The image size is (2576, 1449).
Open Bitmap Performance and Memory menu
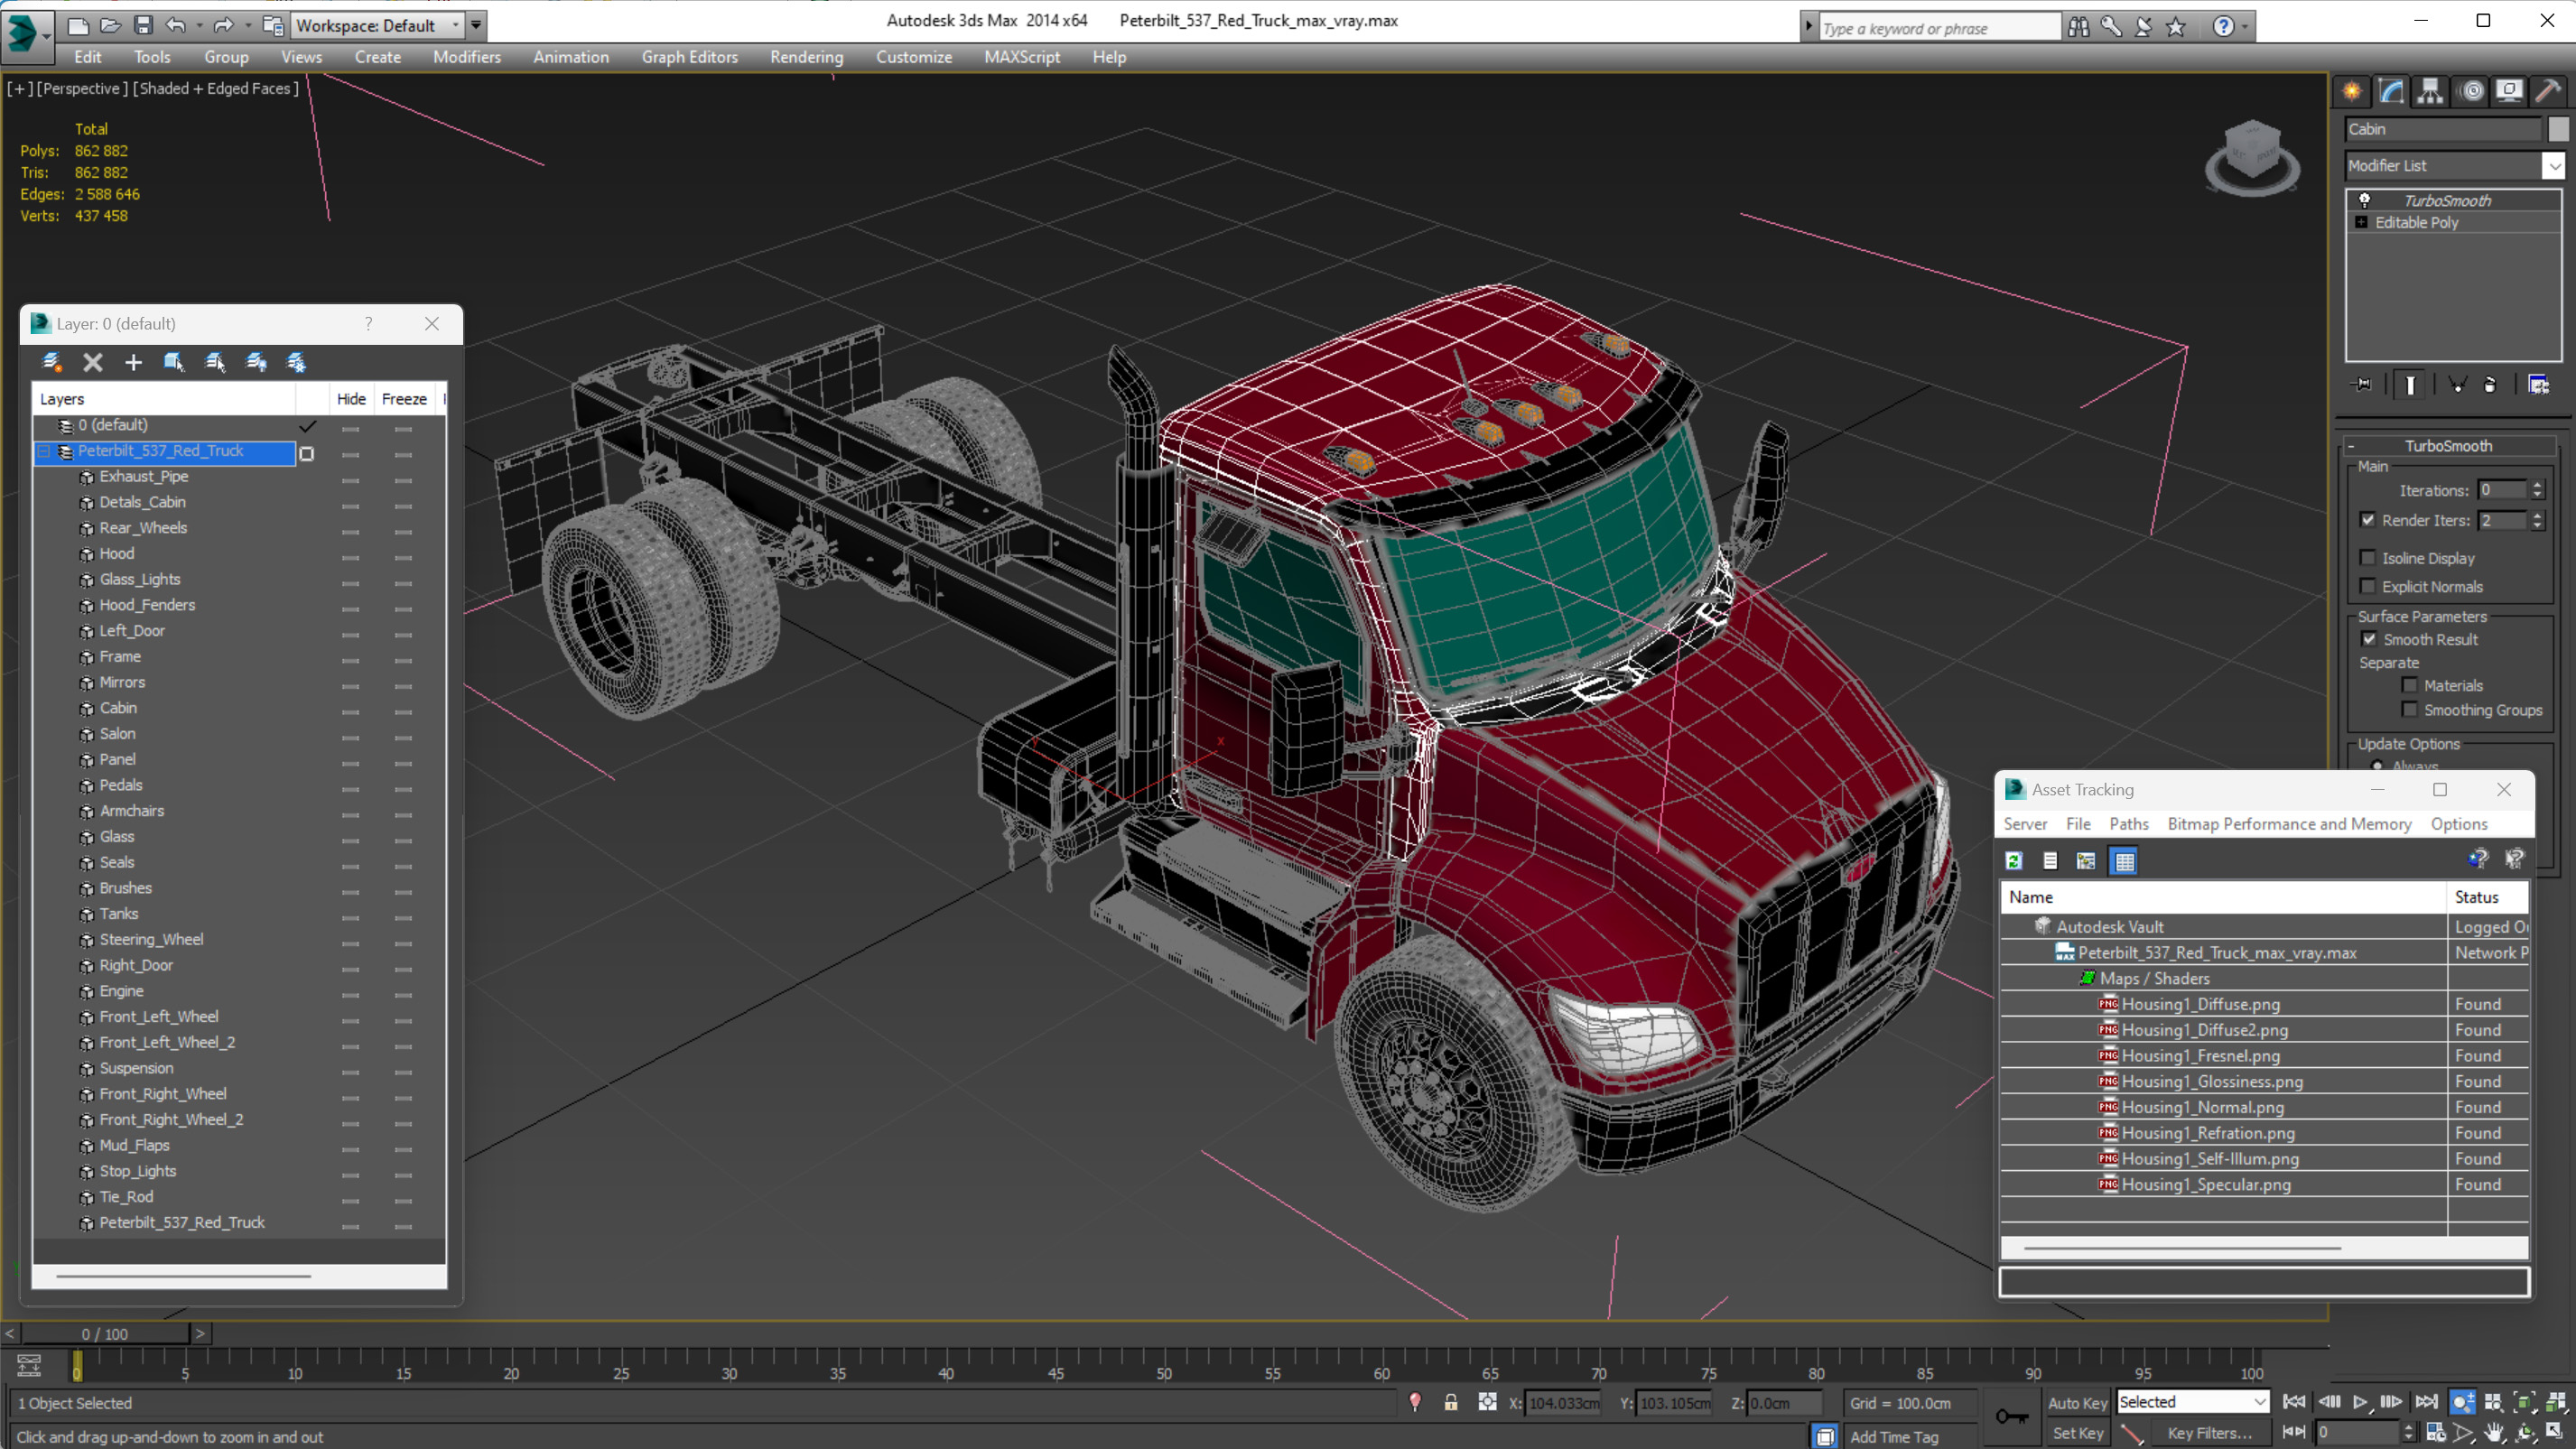click(x=2289, y=824)
